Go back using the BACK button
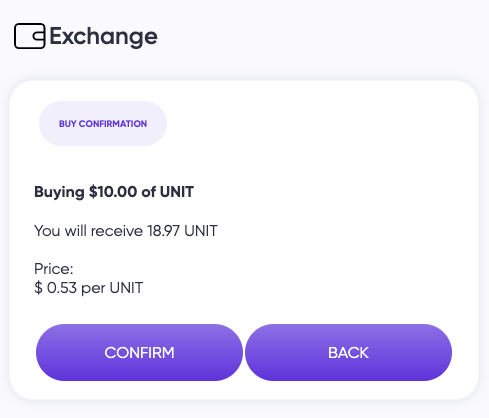This screenshot has height=418, width=489. tap(348, 353)
